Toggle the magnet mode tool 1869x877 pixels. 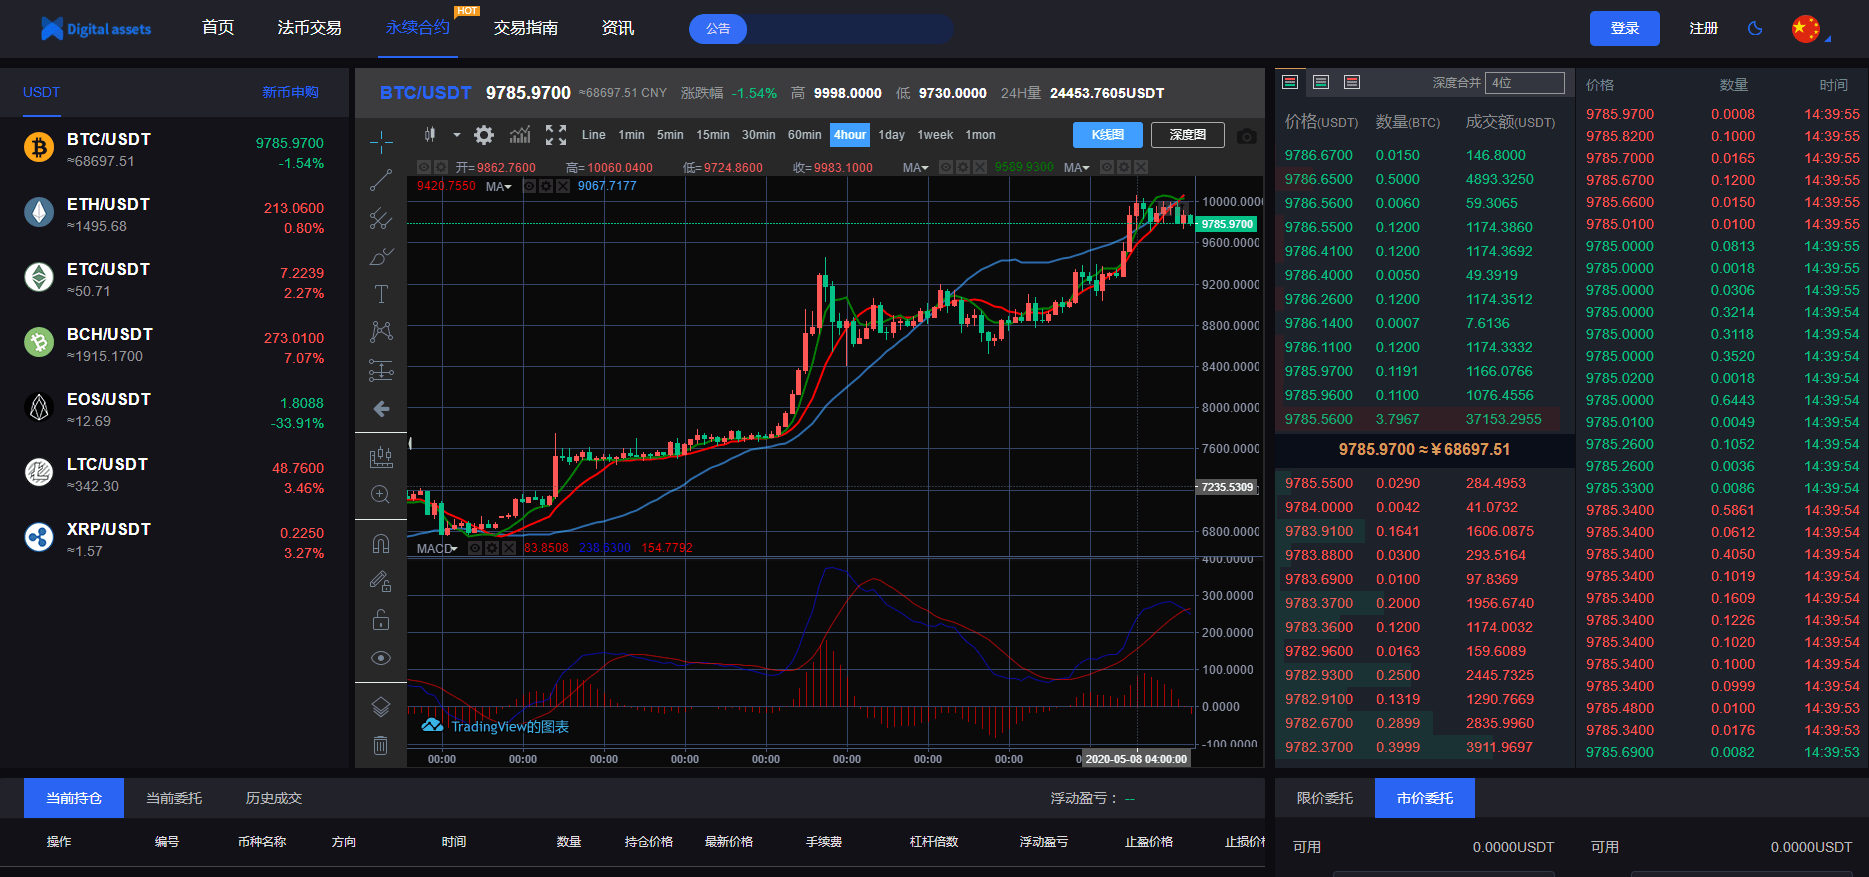click(x=381, y=543)
